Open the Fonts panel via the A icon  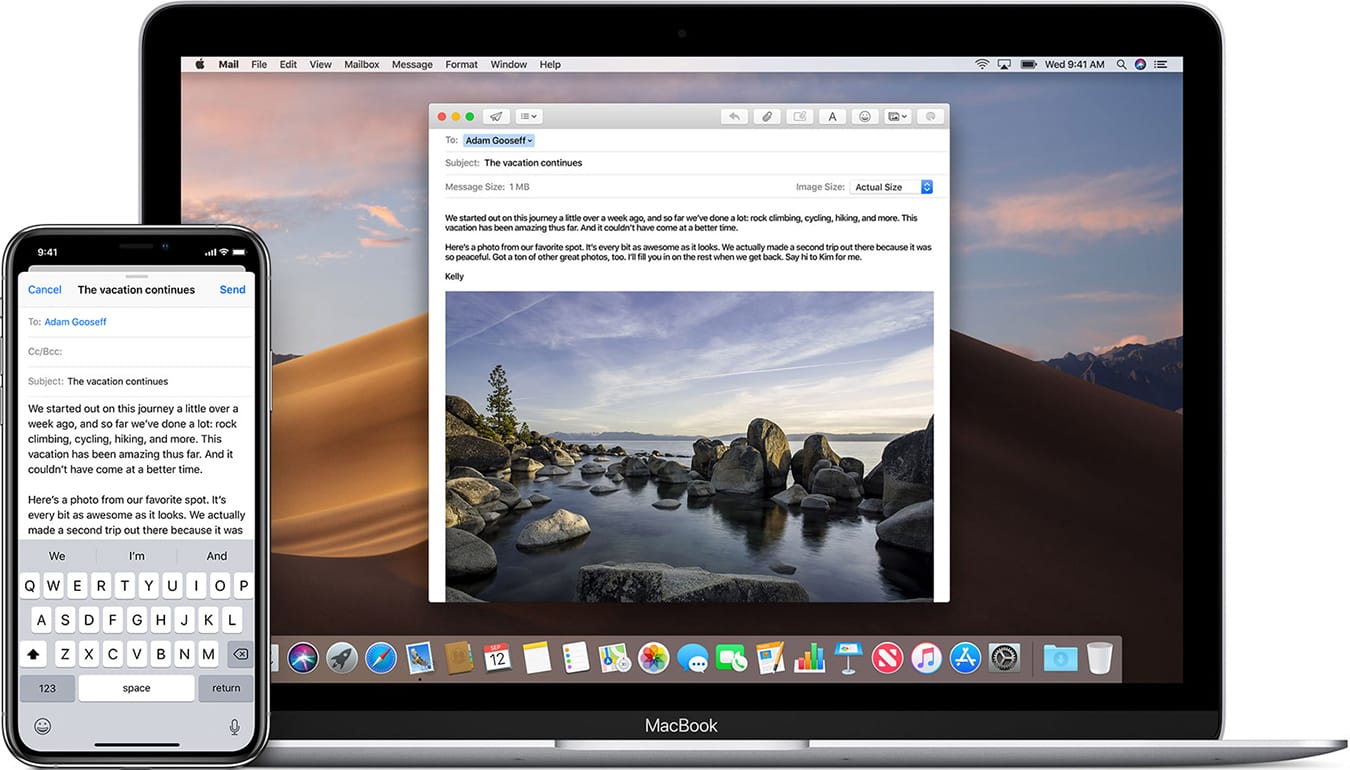point(832,116)
